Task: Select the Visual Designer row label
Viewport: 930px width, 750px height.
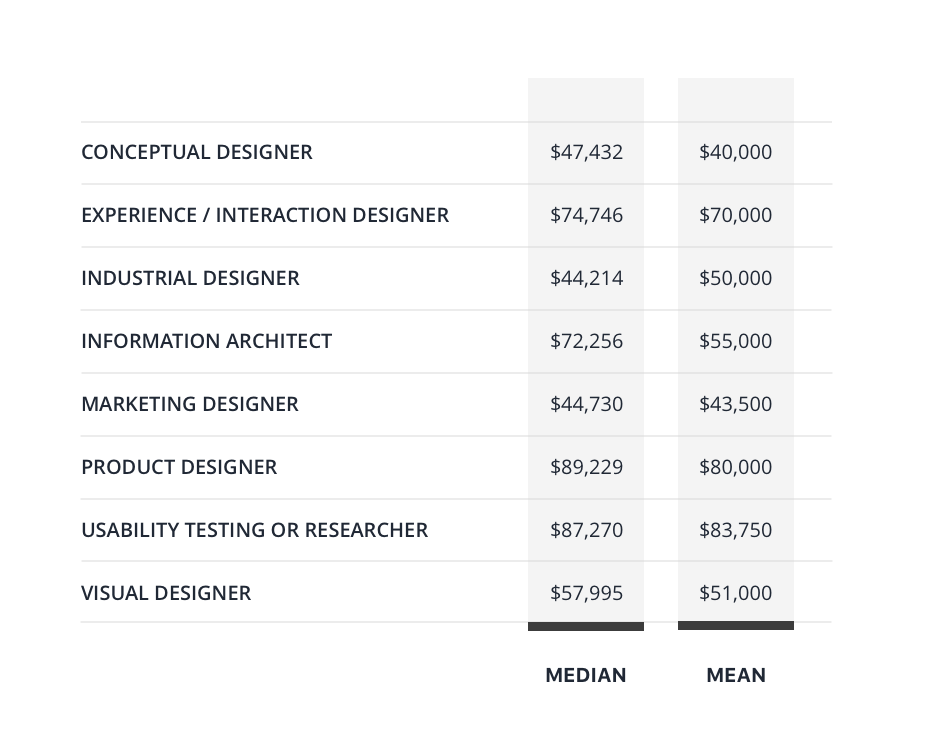Action: tap(166, 593)
